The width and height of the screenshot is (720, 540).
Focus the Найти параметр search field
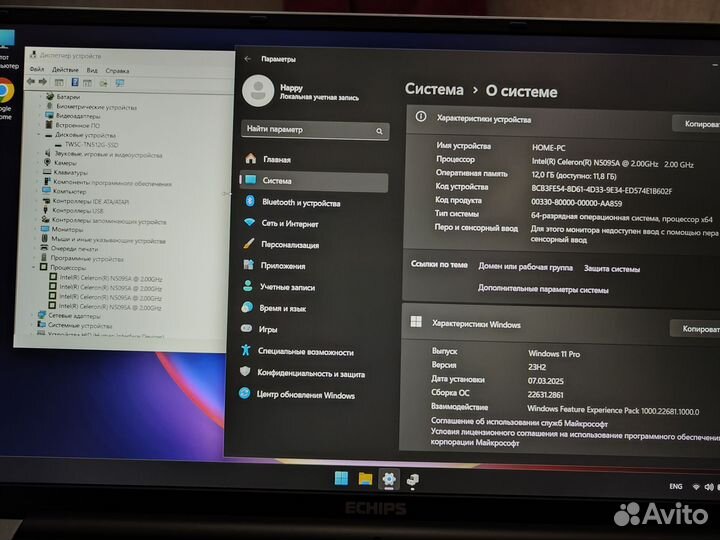tap(305, 130)
